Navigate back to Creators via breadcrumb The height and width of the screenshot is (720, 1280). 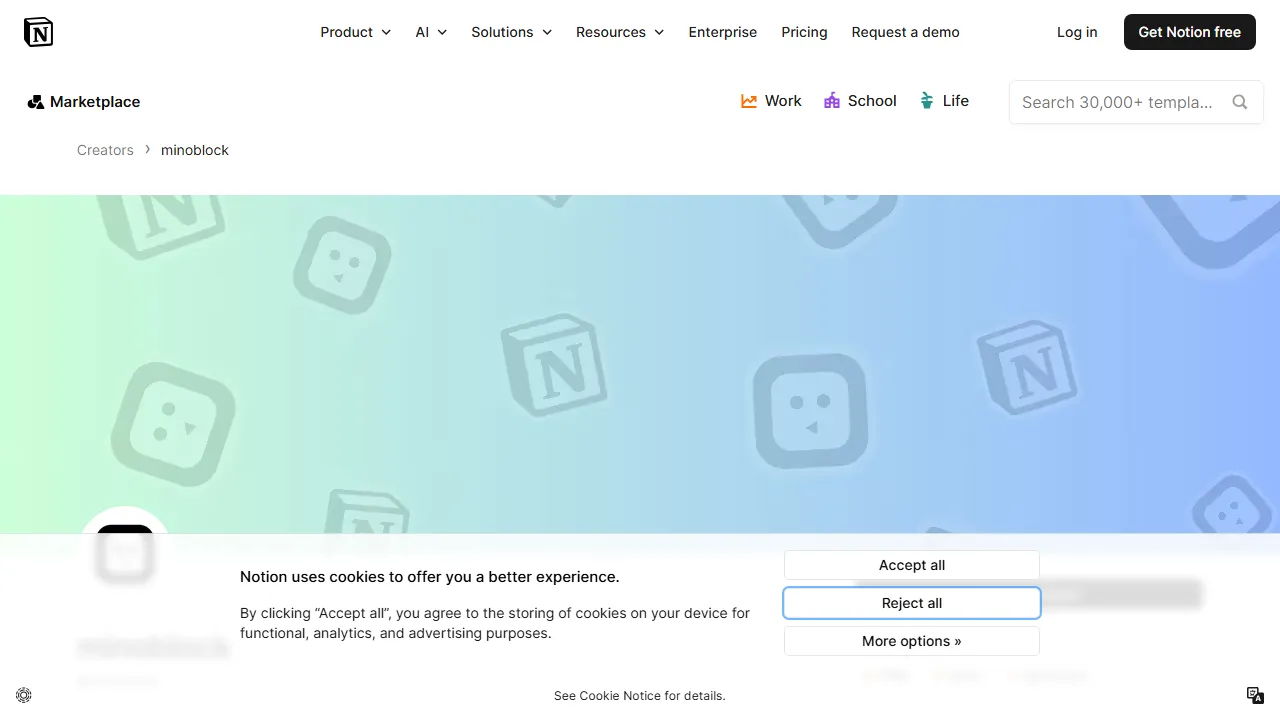[105, 150]
